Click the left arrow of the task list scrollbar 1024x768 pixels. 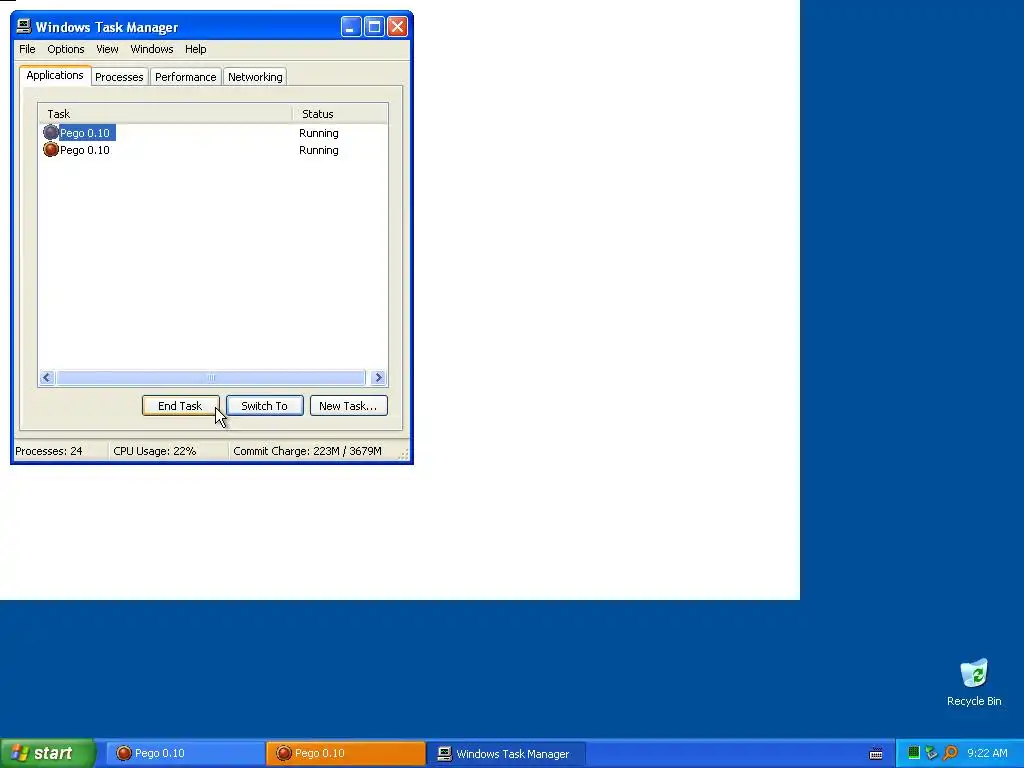[x=47, y=377]
